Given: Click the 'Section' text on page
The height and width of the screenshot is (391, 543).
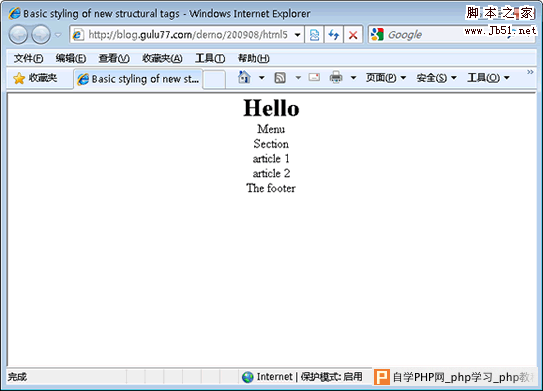Looking at the screenshot, I should pos(271,144).
